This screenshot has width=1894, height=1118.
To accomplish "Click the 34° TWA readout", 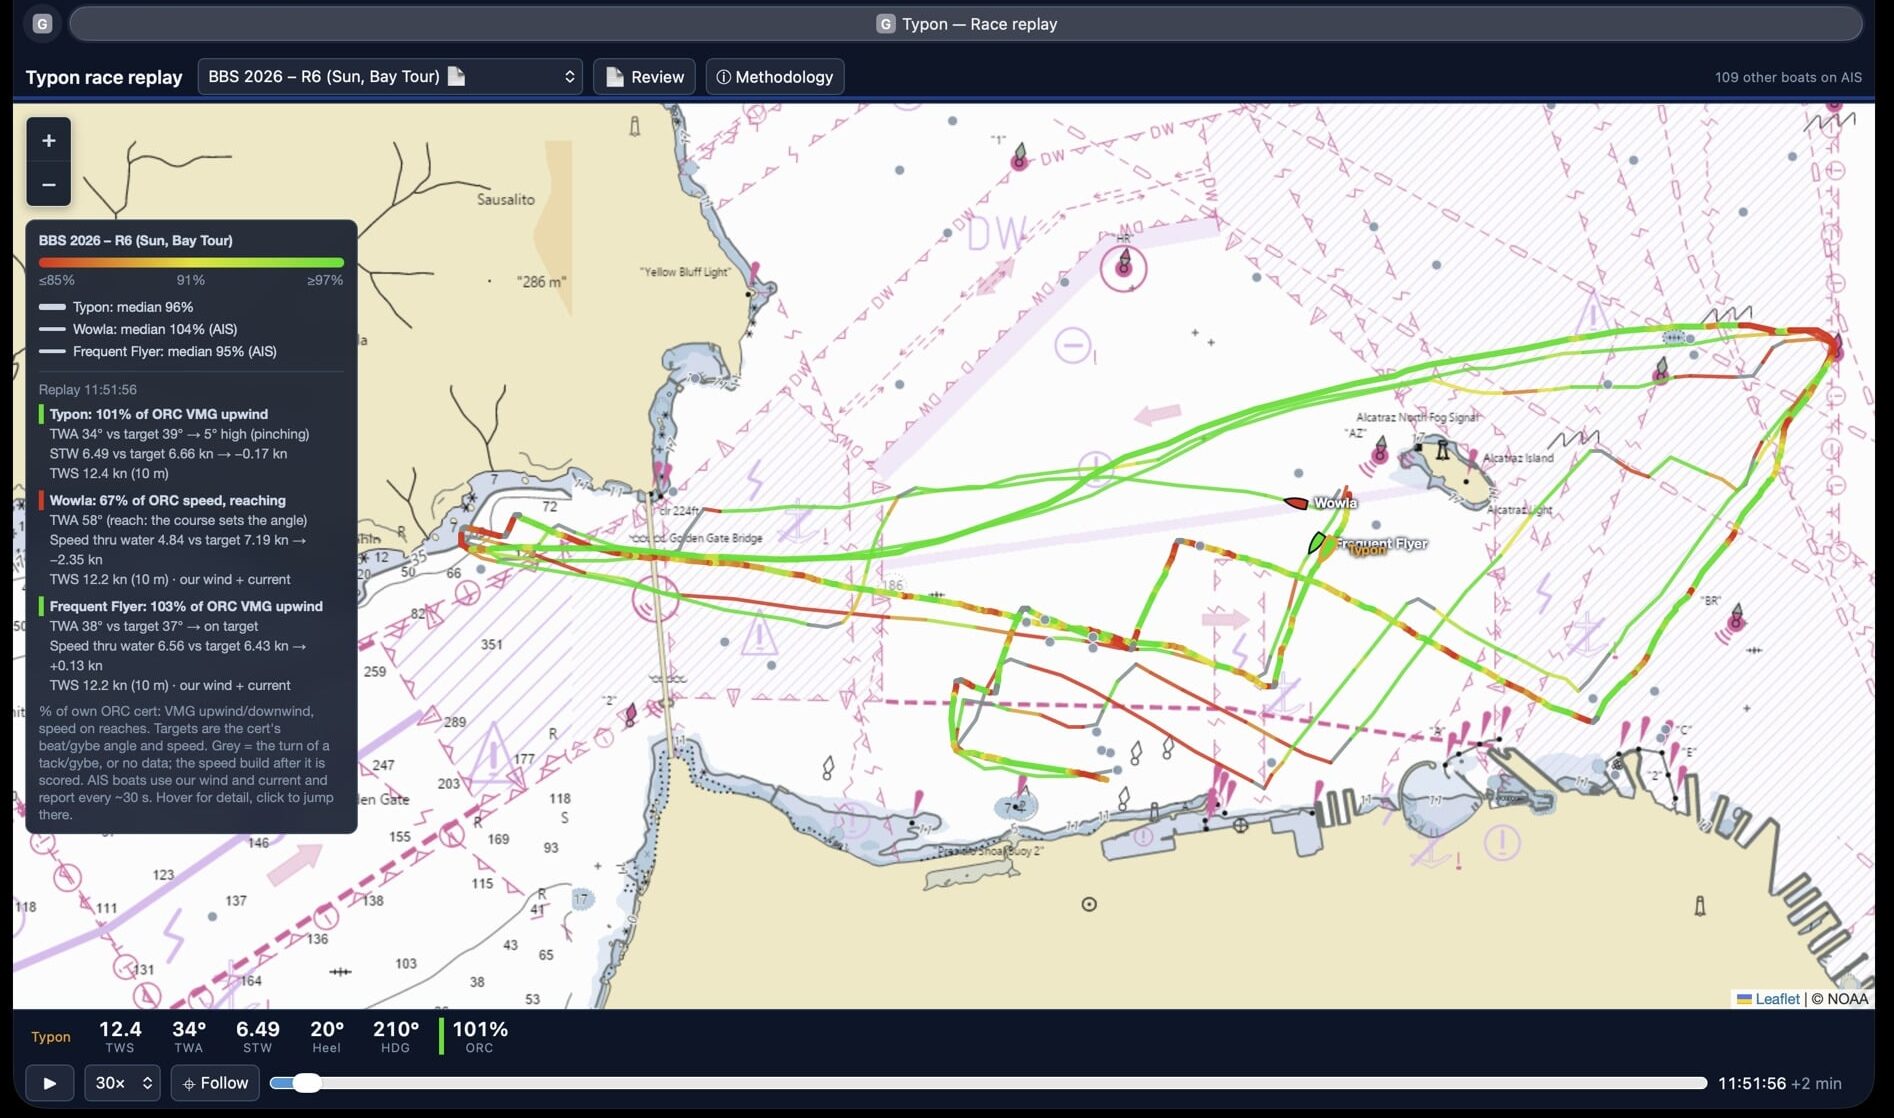I will (x=189, y=1036).
